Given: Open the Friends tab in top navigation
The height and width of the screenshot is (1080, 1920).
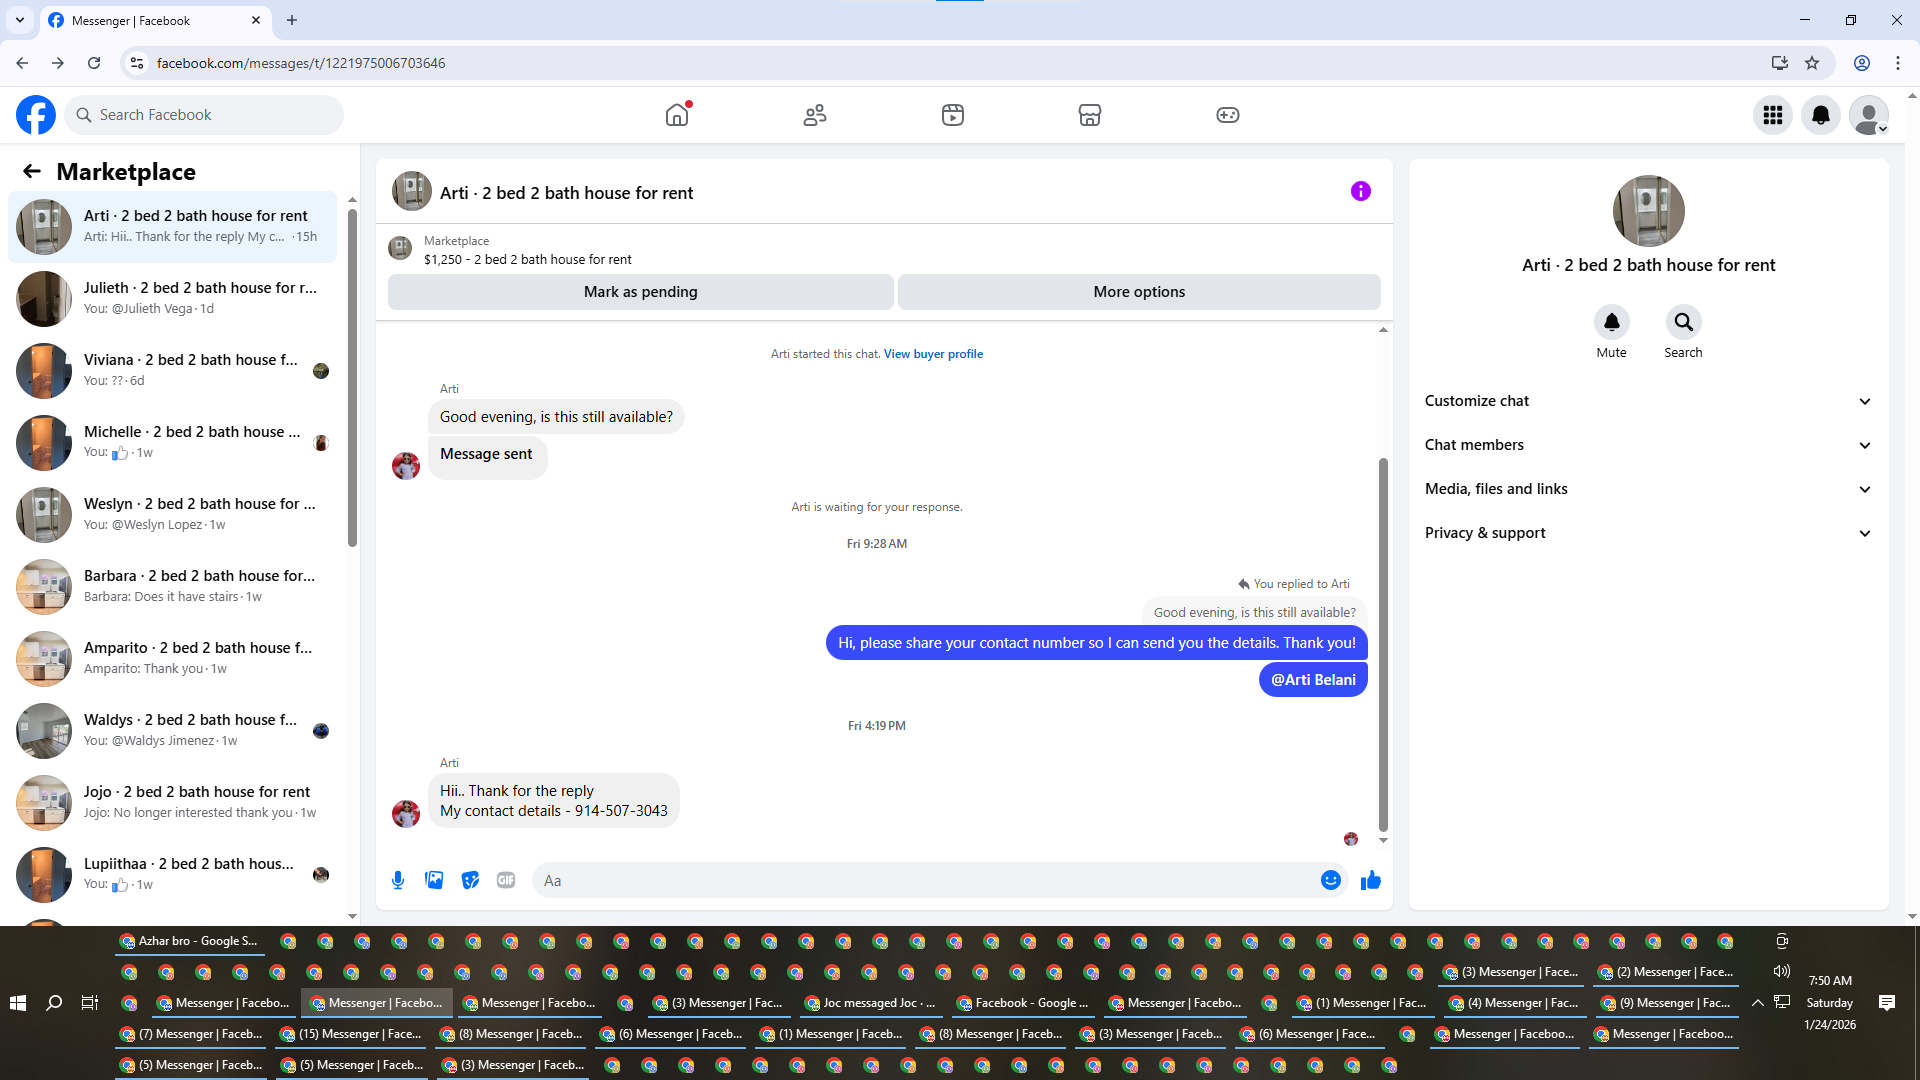Looking at the screenshot, I should (815, 115).
